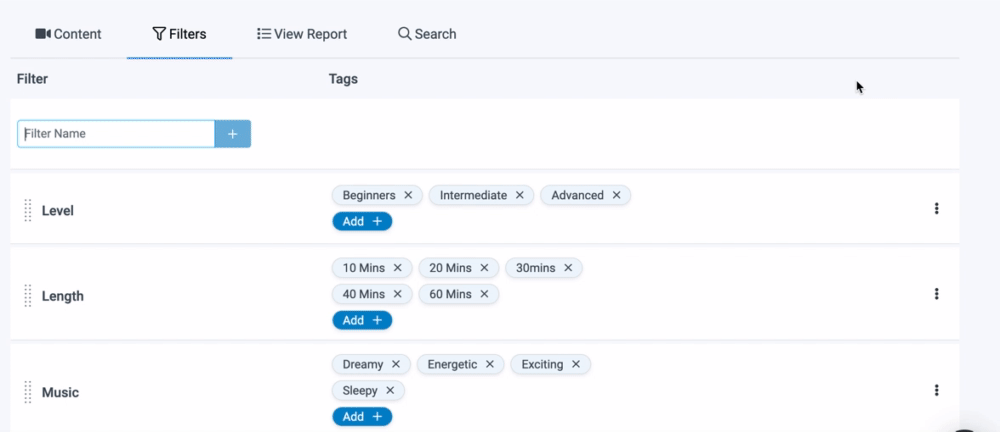1000x432 pixels.
Task: Remove the Beginners tag from Level
Action: point(408,196)
